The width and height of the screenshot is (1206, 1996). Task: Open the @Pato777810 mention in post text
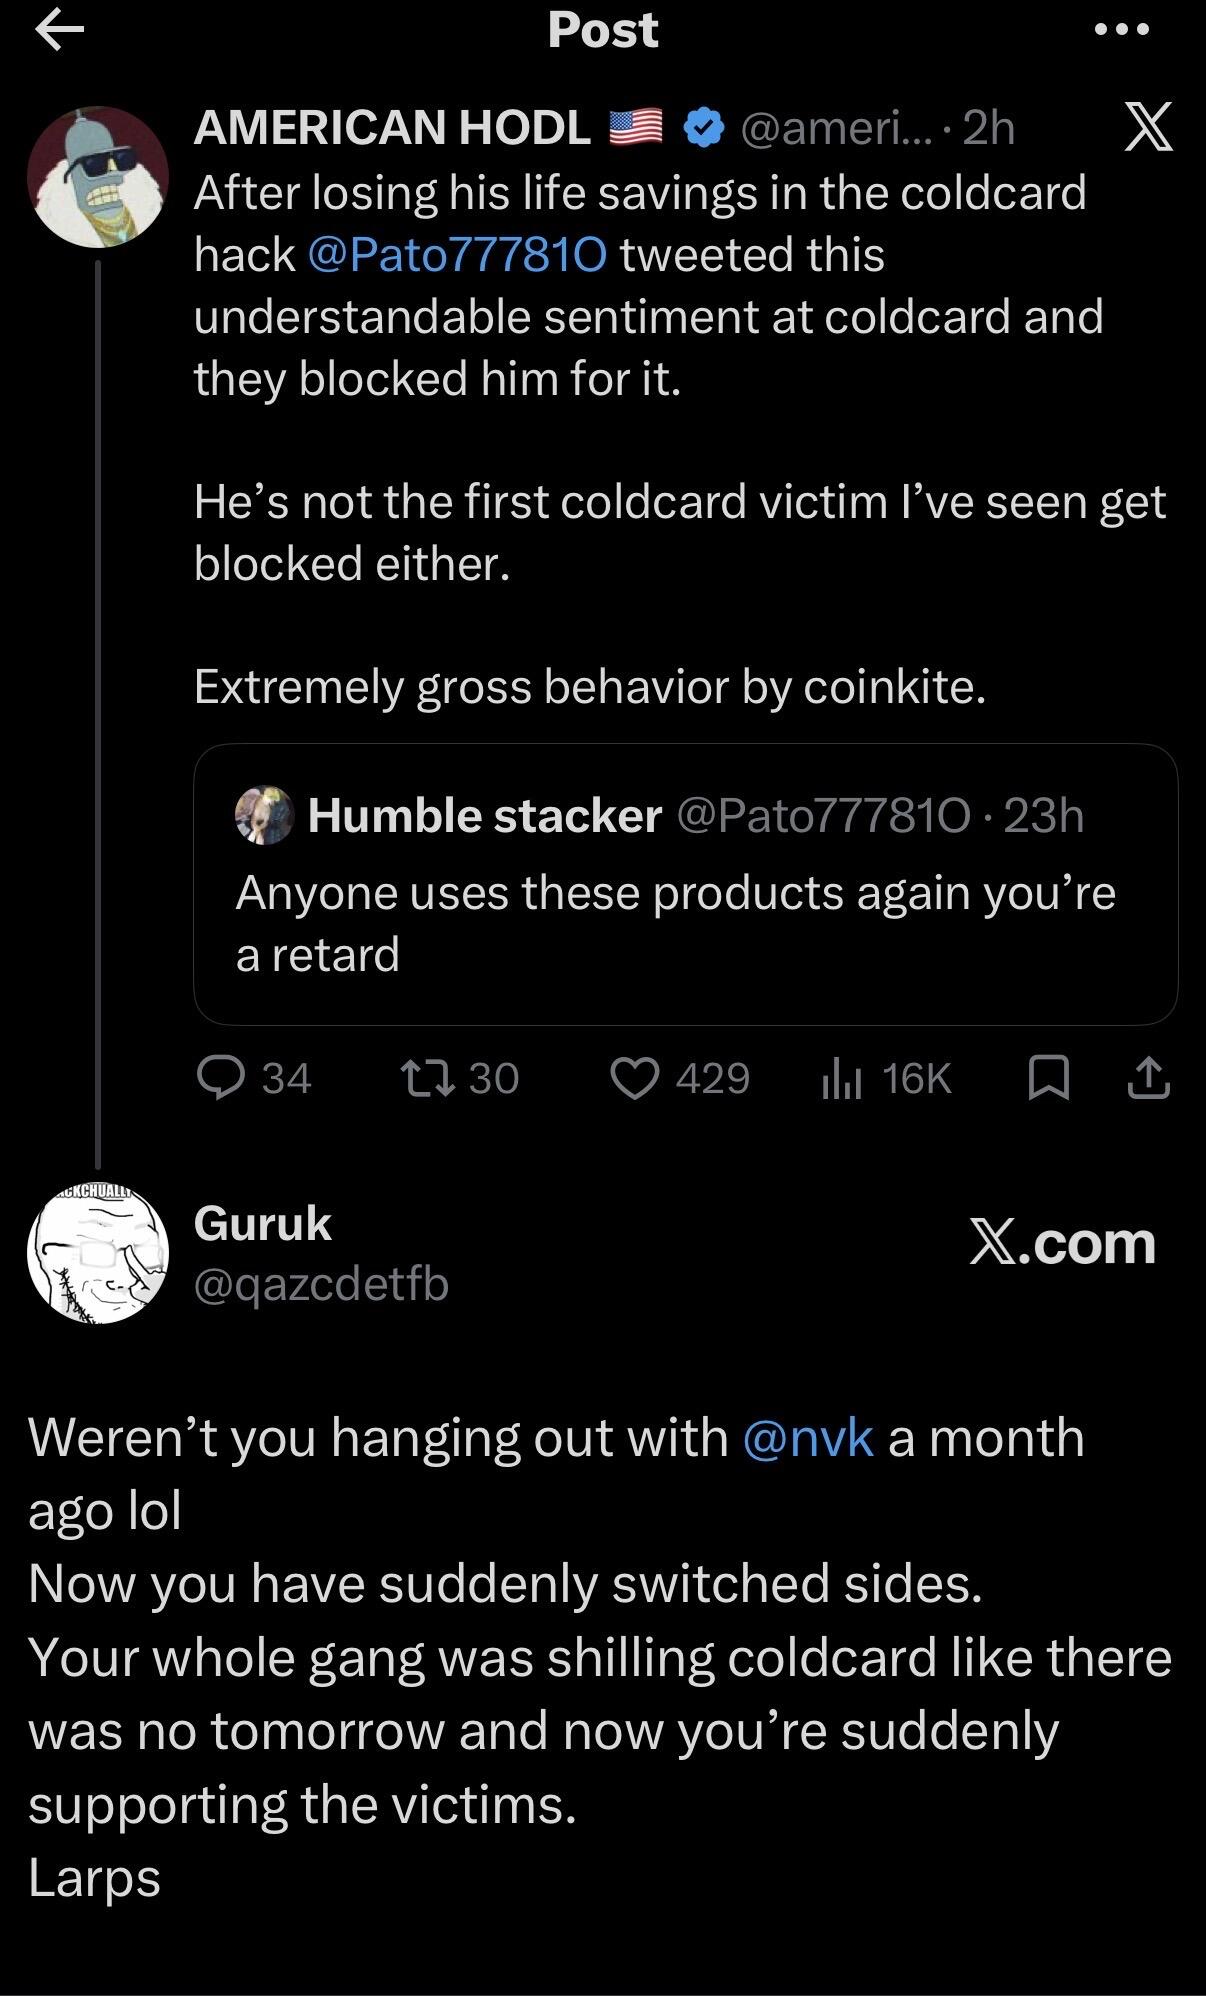click(458, 255)
